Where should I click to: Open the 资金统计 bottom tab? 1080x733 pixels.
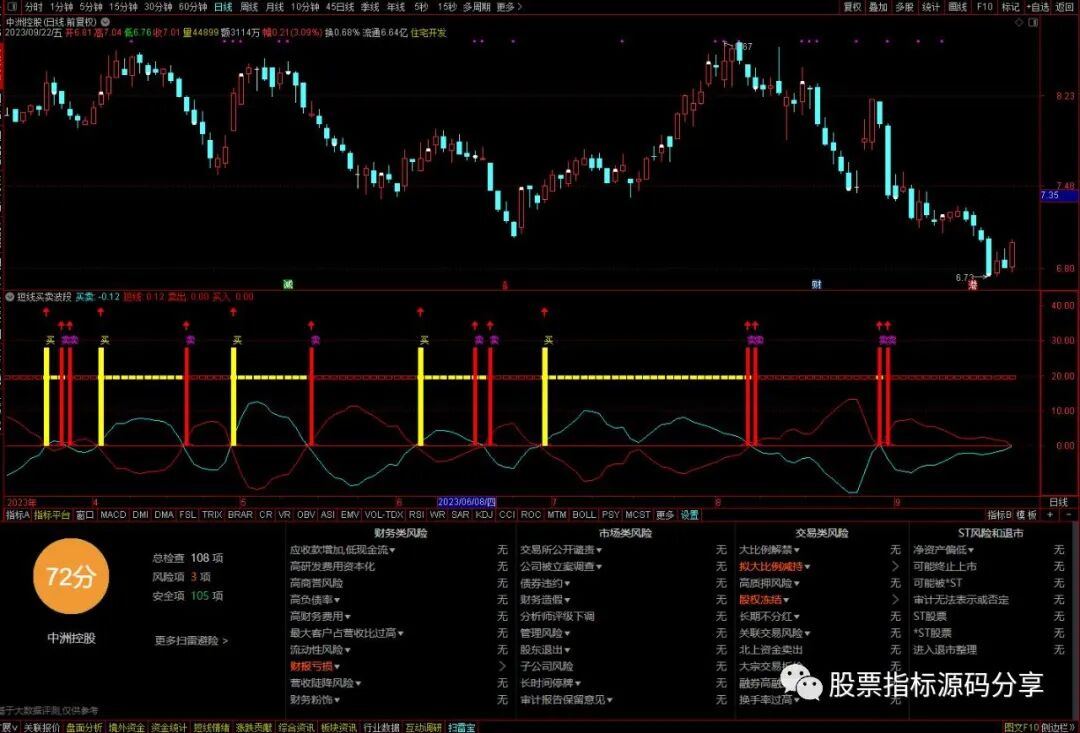(x=169, y=727)
